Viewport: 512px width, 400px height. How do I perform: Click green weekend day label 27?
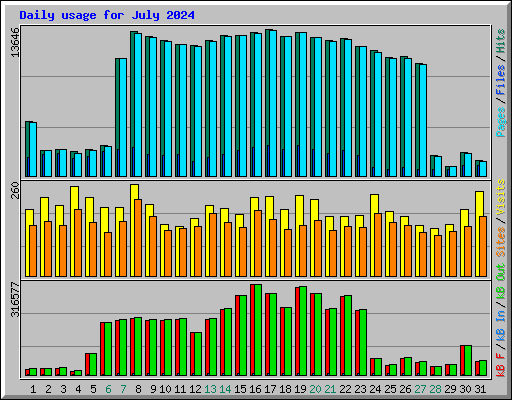tap(420, 389)
